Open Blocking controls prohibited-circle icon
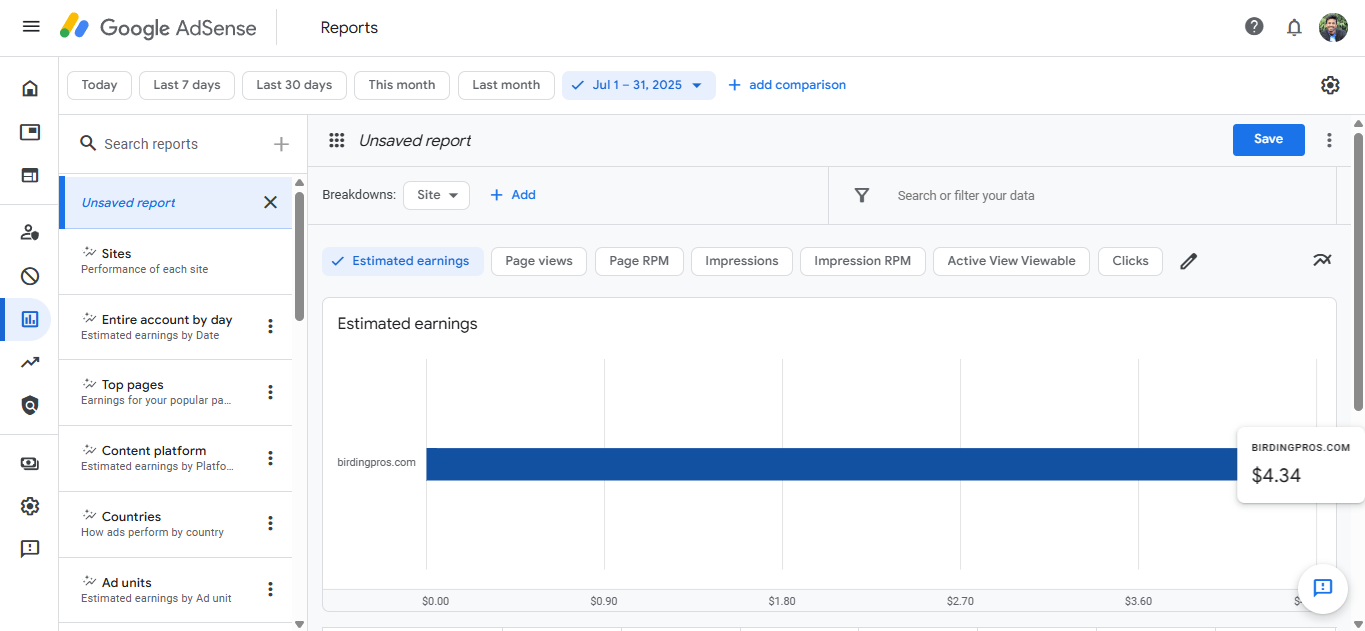 point(30,276)
